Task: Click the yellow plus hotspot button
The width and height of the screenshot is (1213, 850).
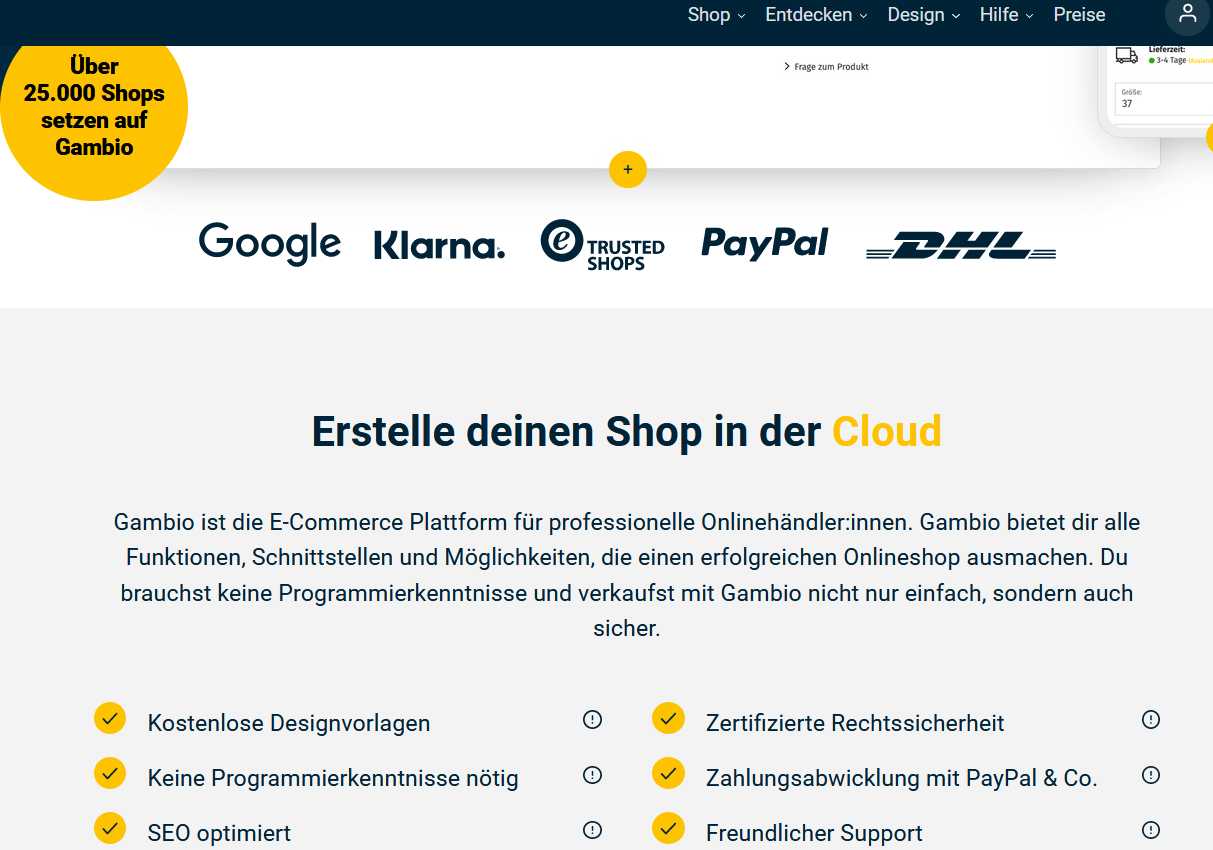Action: click(x=628, y=169)
